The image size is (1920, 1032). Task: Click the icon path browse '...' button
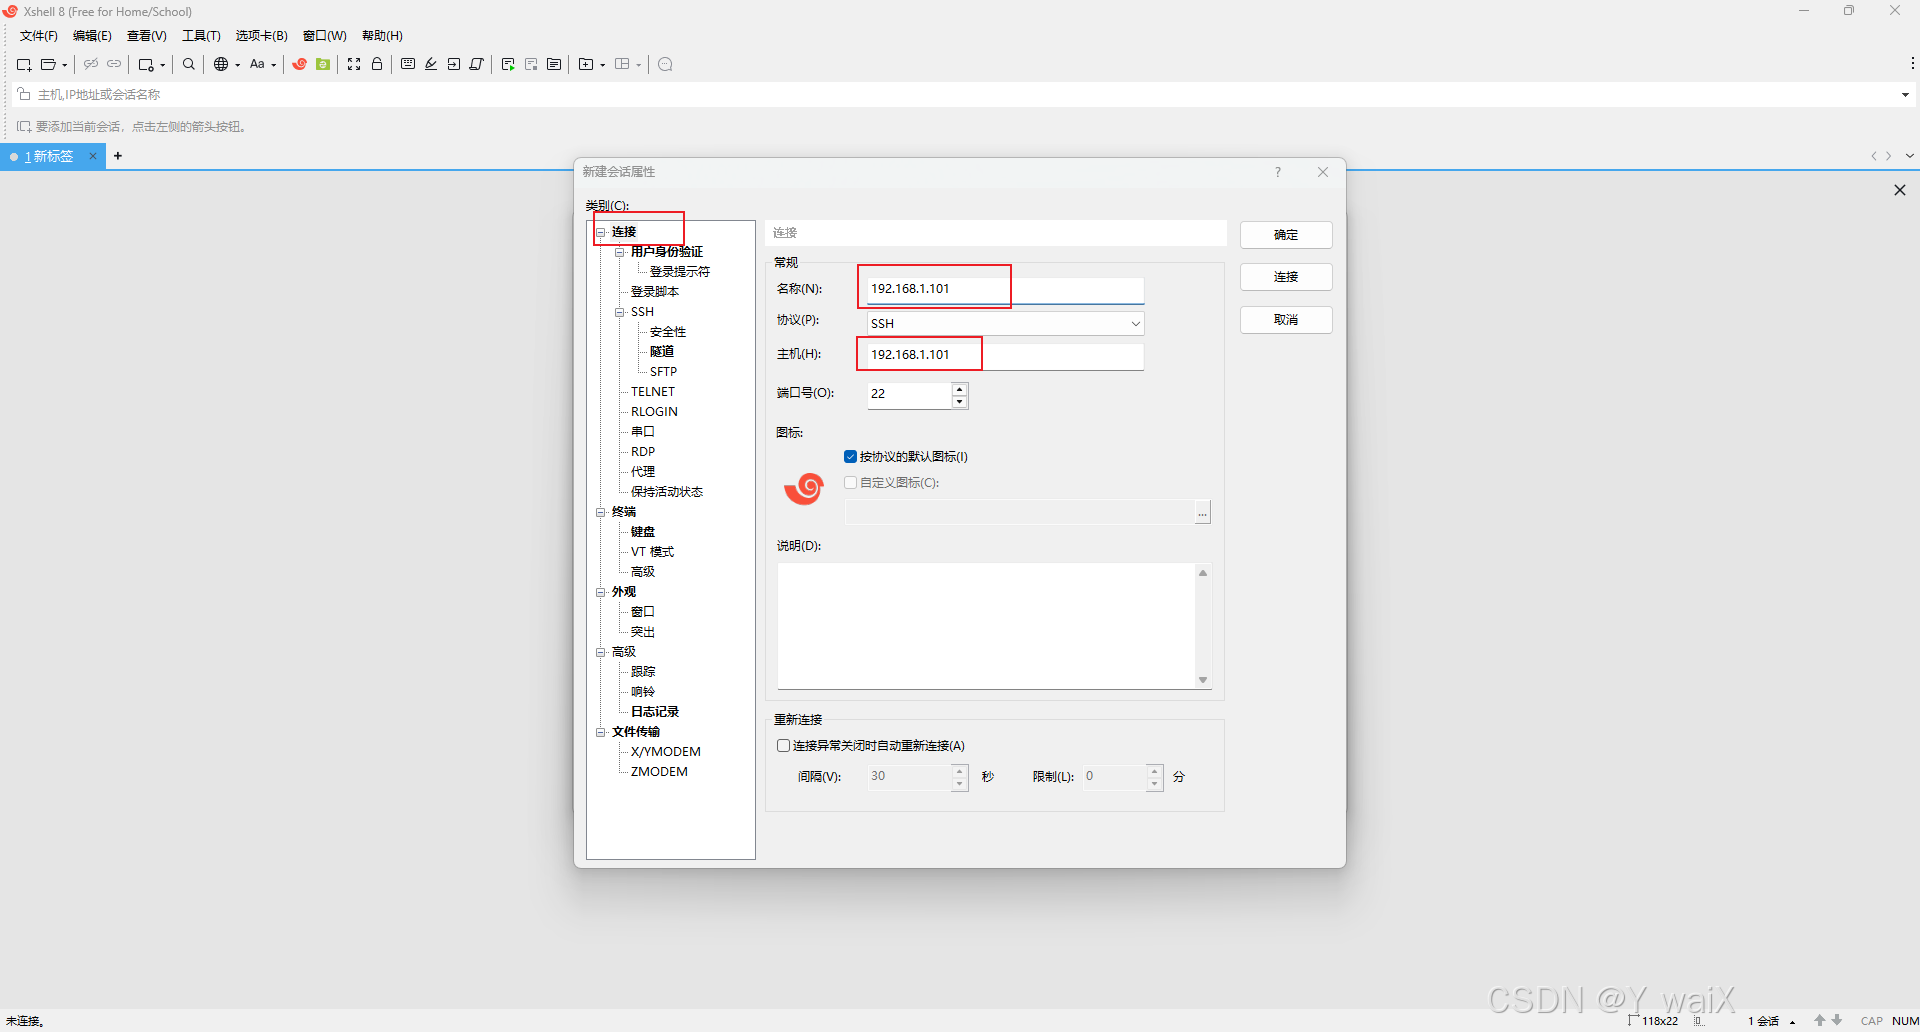[1203, 513]
